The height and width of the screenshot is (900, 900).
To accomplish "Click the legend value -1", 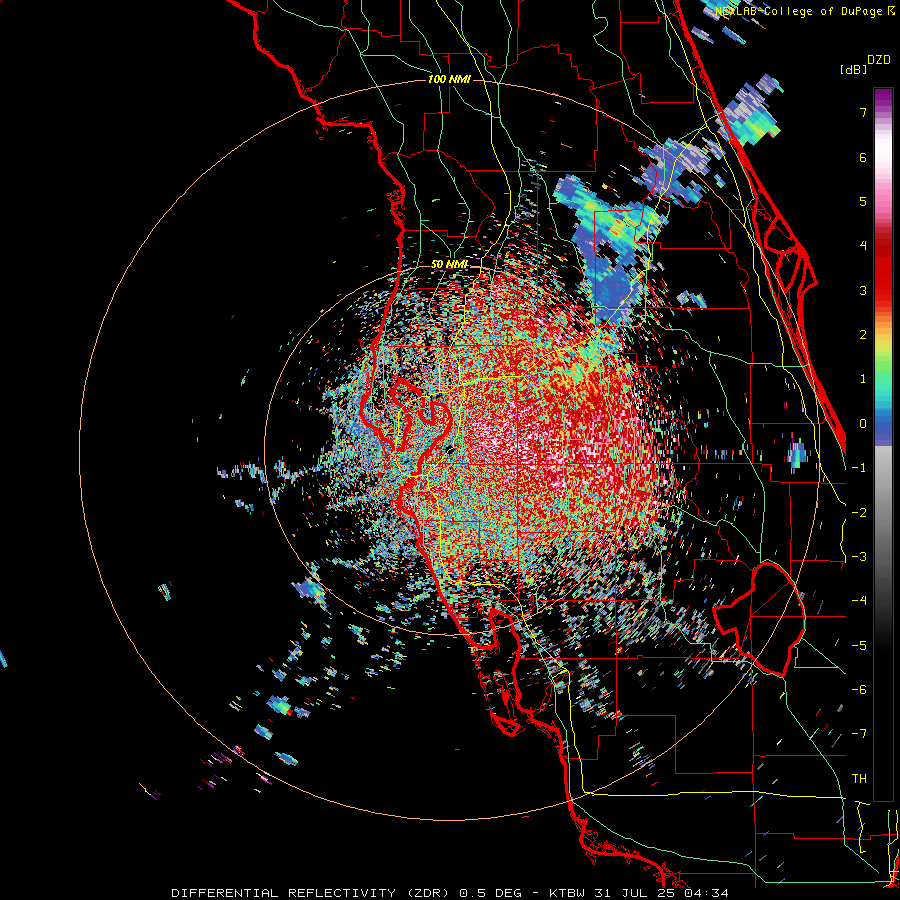I will click(x=859, y=468).
